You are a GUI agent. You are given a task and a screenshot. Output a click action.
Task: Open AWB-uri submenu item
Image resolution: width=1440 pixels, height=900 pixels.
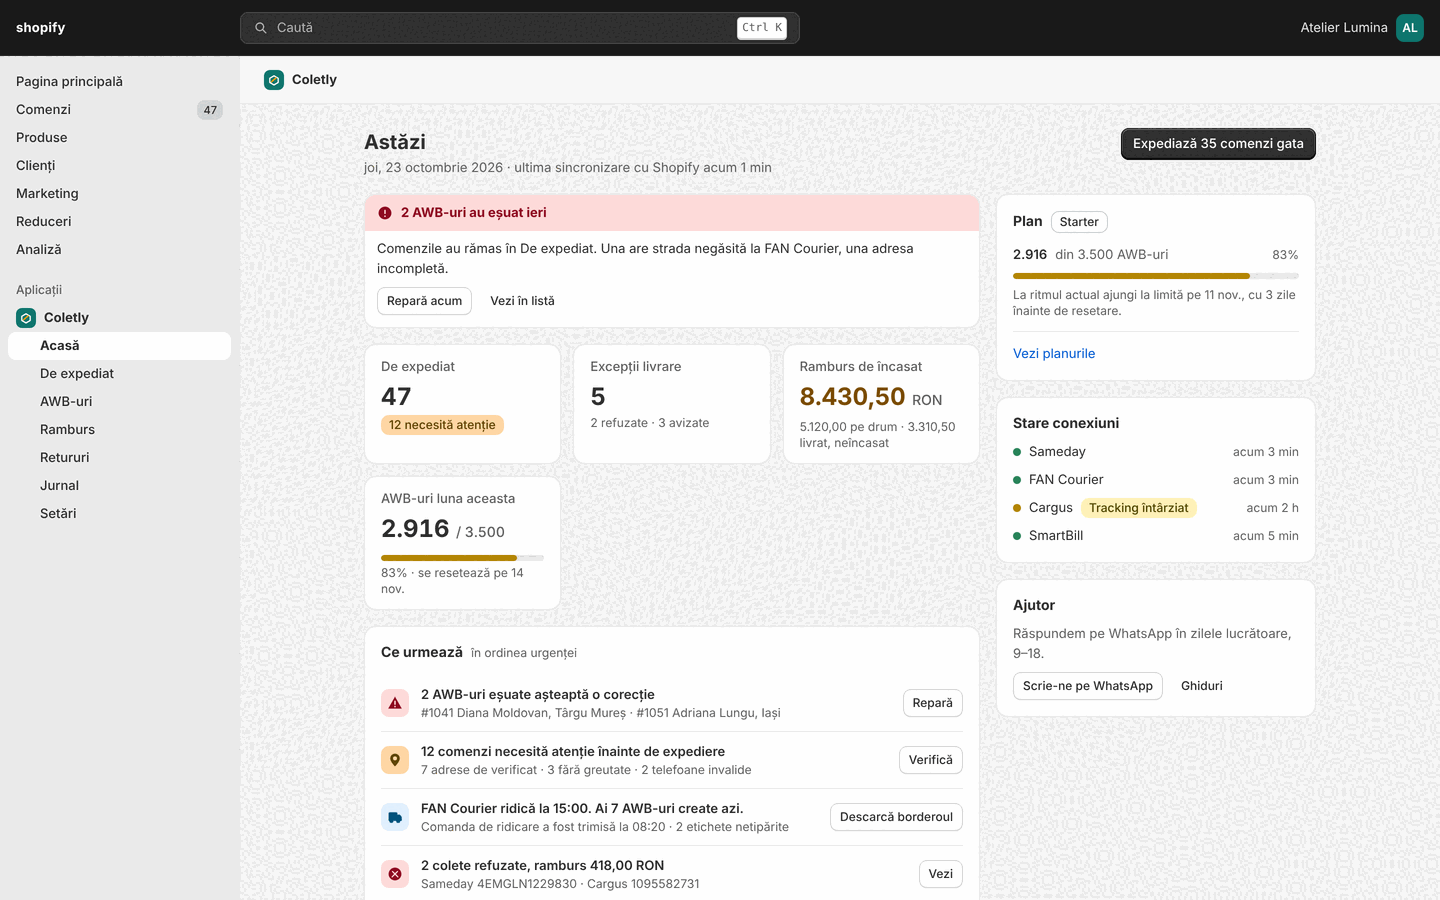tap(119, 402)
